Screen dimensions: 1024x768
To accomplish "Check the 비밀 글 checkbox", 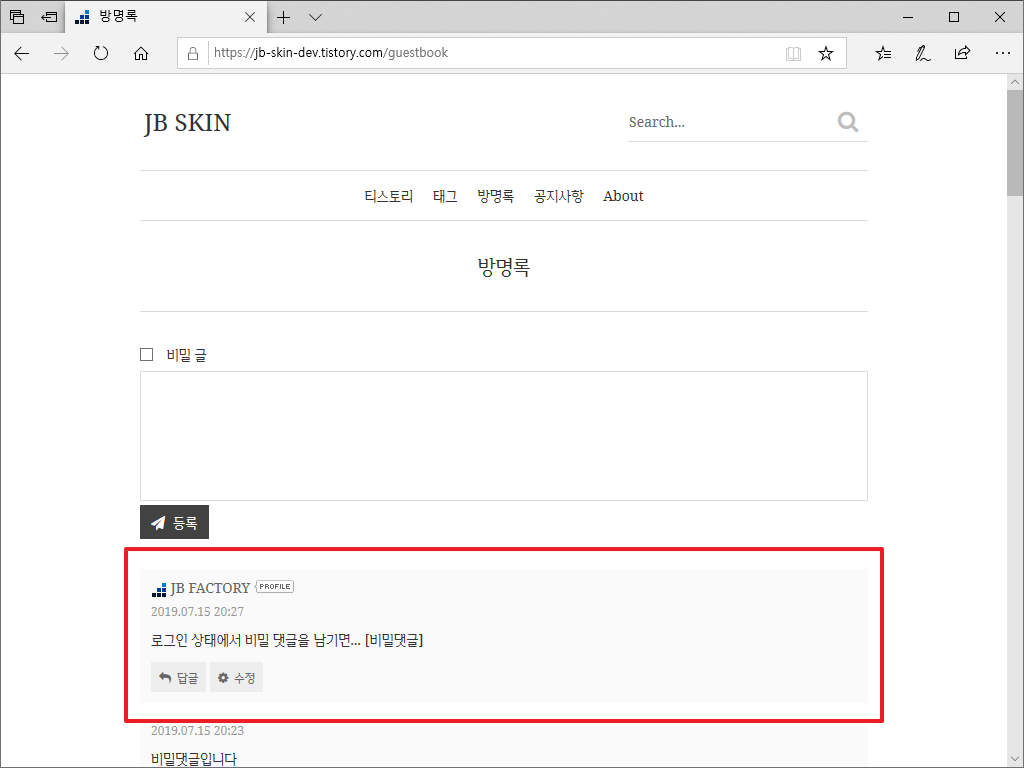I will pyautogui.click(x=146, y=355).
